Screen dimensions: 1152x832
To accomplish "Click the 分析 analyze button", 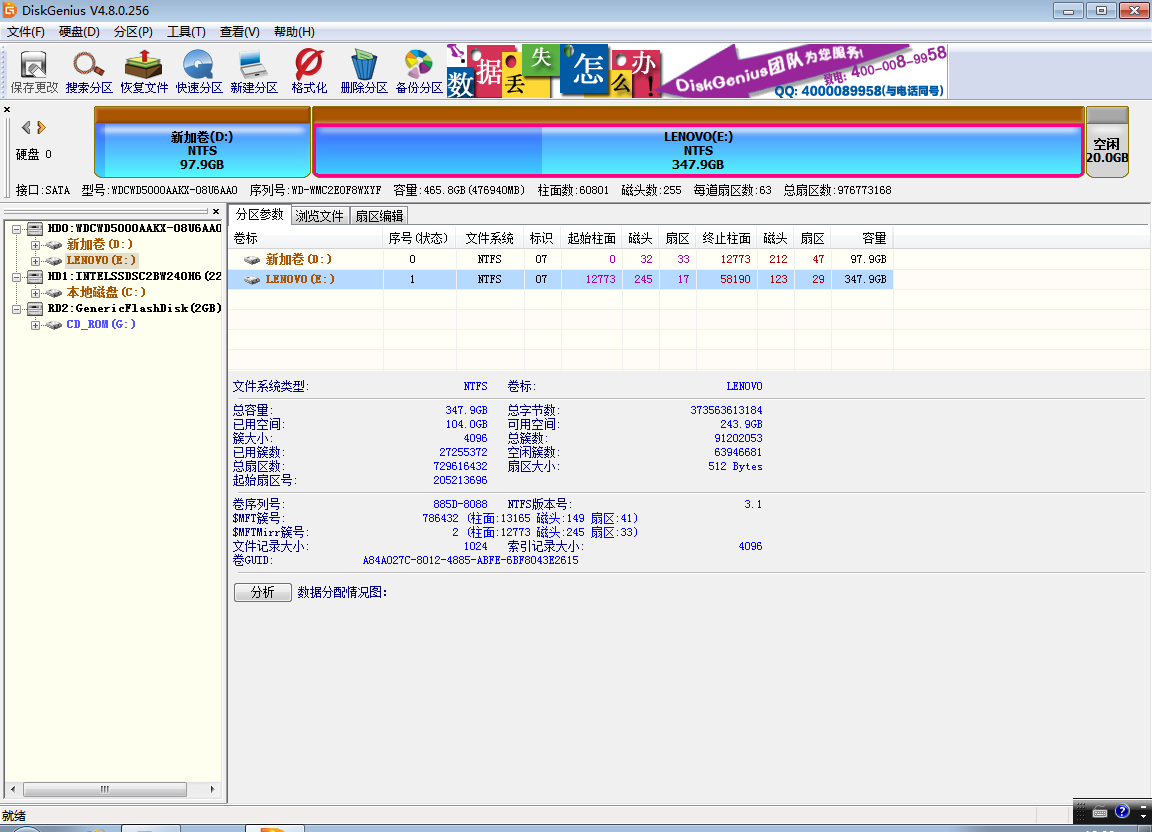I will click(262, 592).
